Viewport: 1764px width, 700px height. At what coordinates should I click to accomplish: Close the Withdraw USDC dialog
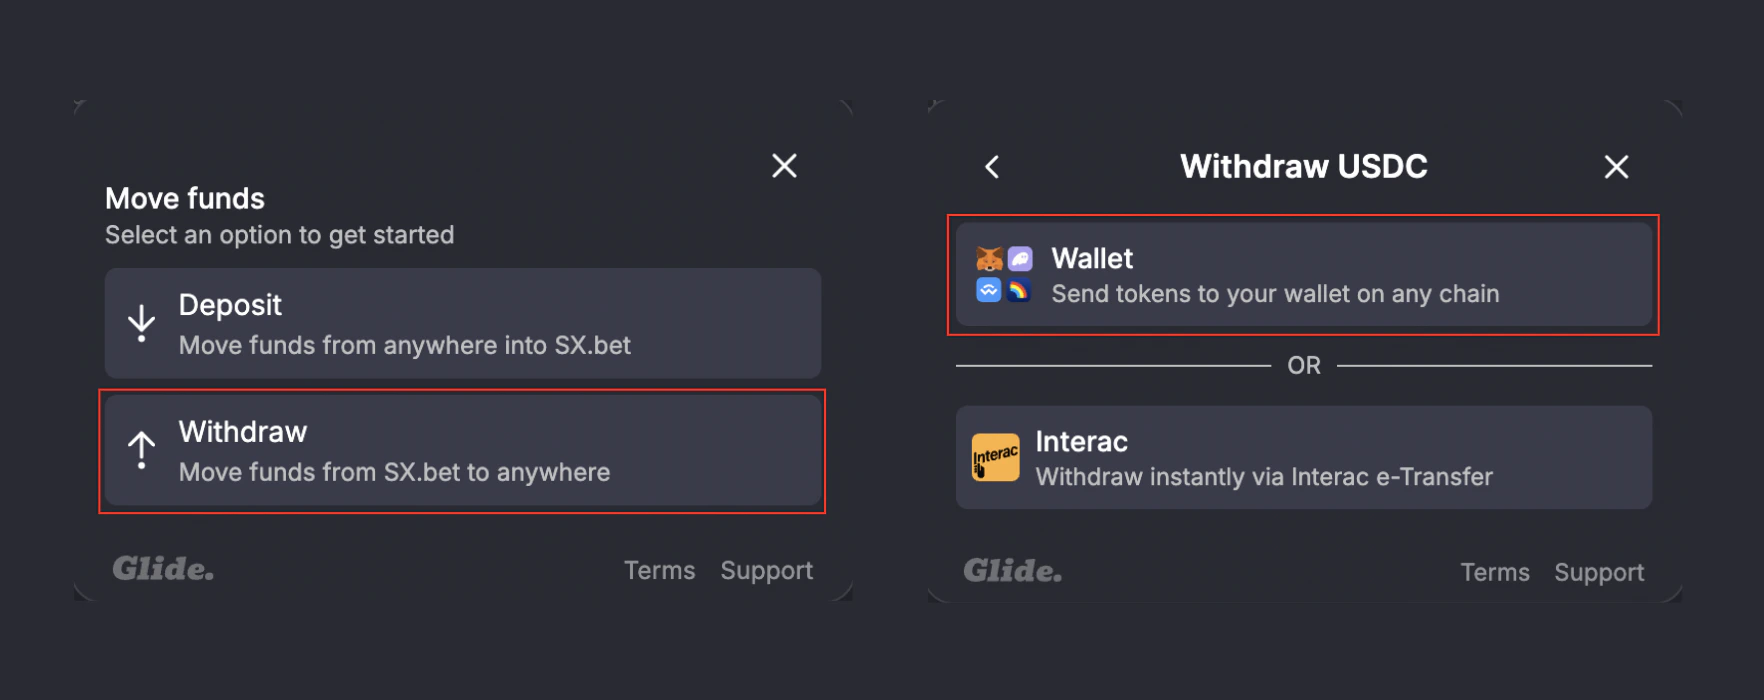coord(1616,167)
